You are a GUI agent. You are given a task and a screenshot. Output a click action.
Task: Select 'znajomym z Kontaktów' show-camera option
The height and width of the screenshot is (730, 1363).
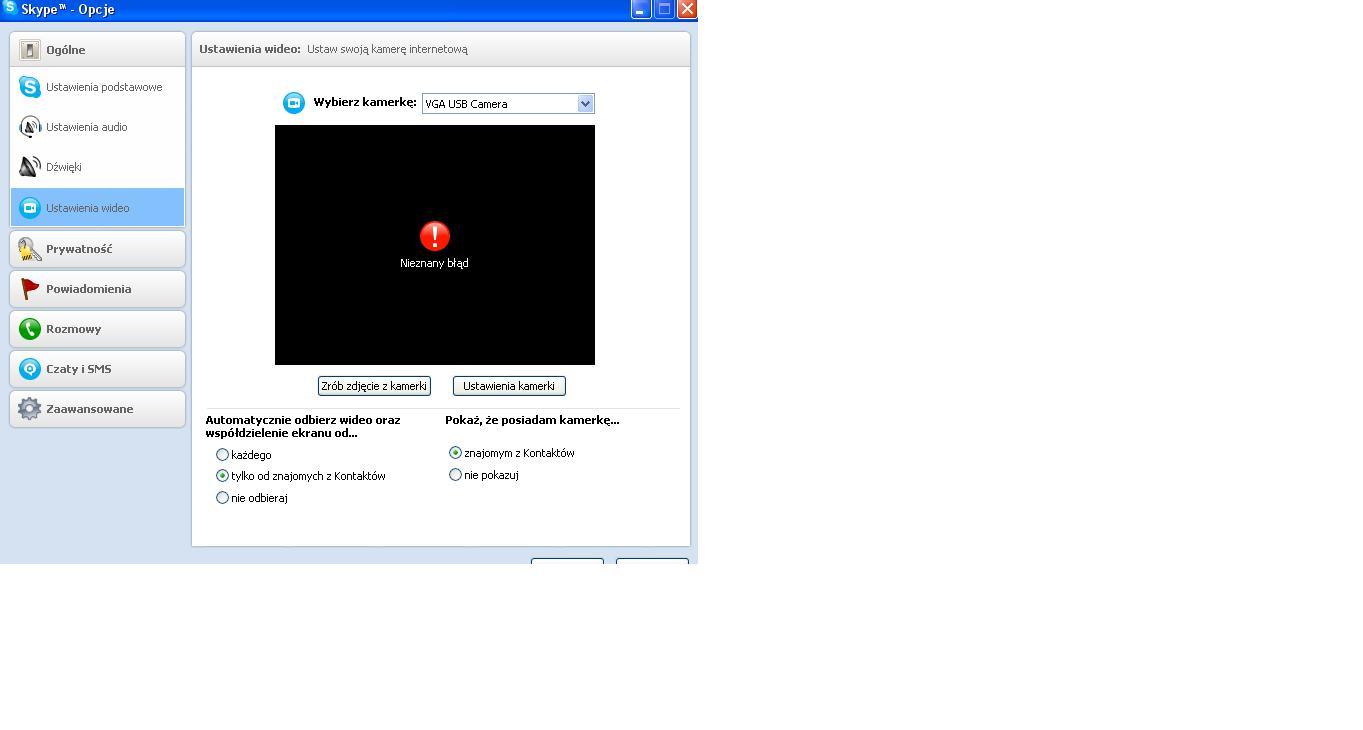pos(456,453)
